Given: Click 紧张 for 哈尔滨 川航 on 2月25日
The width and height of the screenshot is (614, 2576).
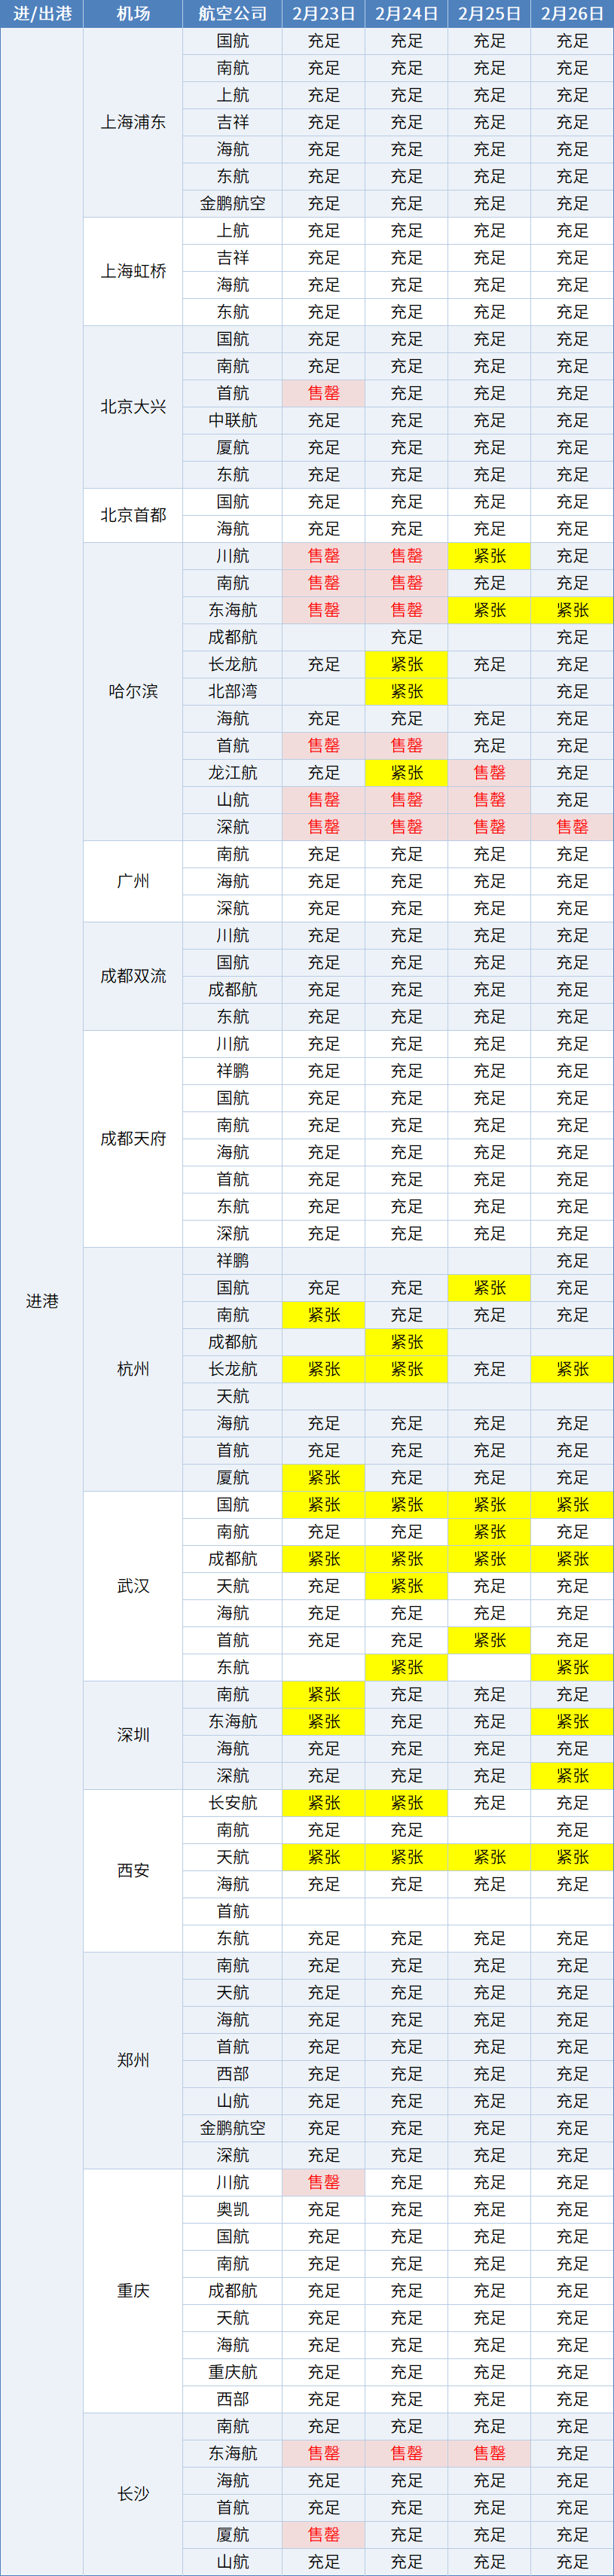Looking at the screenshot, I should tap(489, 556).
